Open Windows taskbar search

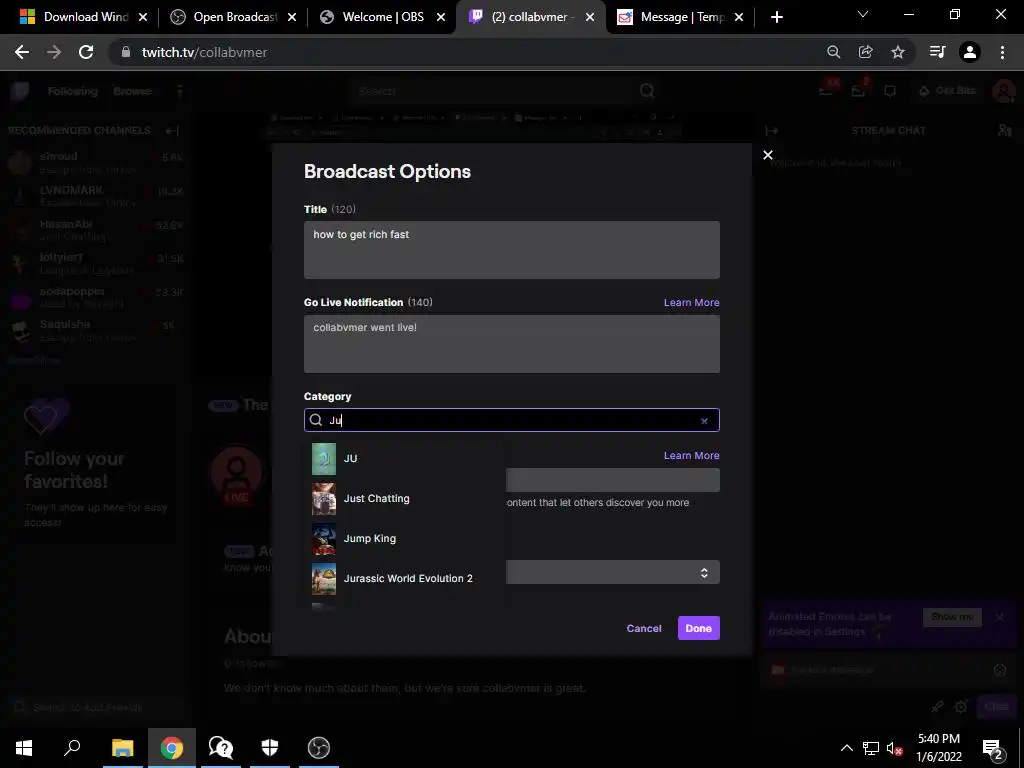72,748
